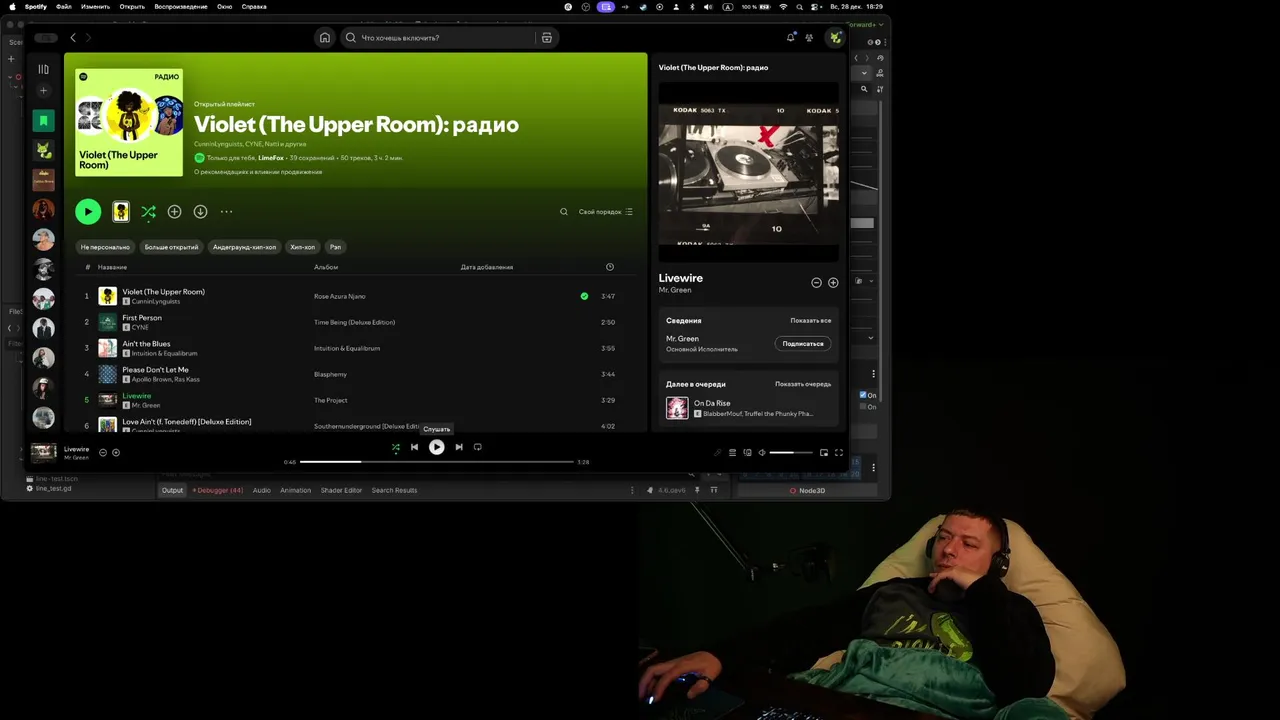Open the album 'Time Being (Deluxe Edition)'
The height and width of the screenshot is (720, 1280).
(x=354, y=322)
